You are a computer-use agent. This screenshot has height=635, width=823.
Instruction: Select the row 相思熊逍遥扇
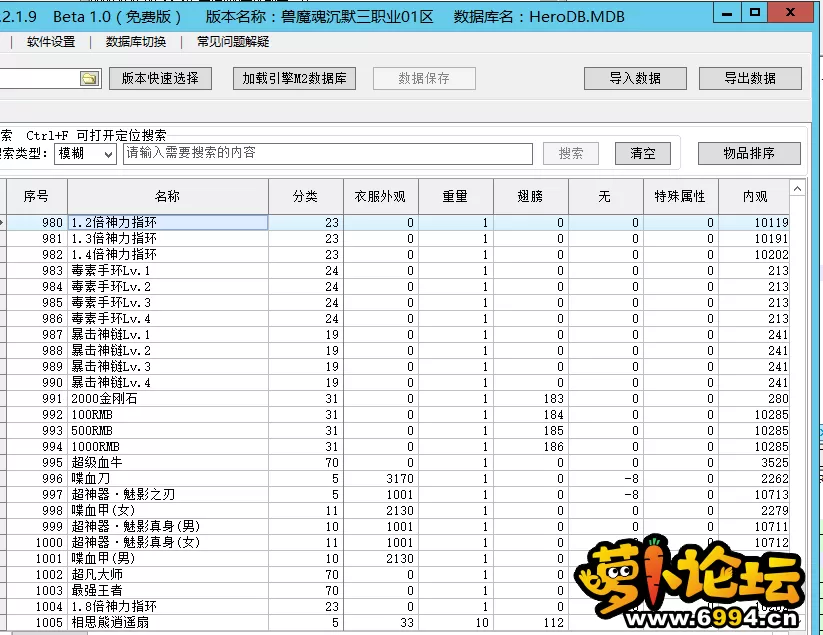click(x=397, y=622)
